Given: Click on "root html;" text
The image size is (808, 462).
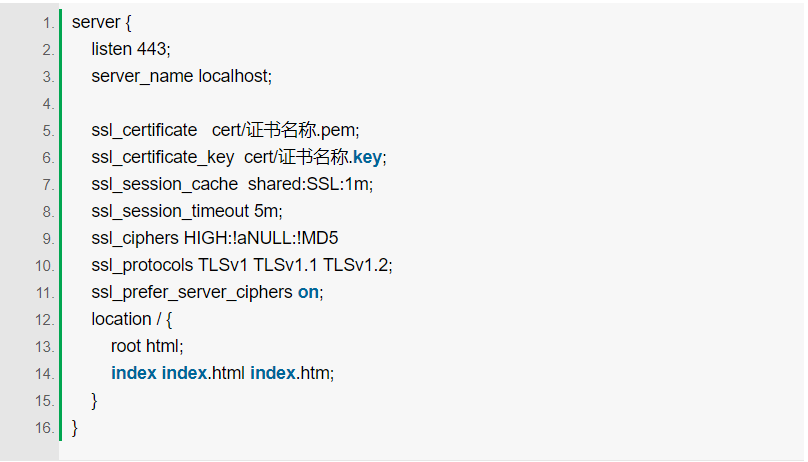Looking at the screenshot, I should (x=147, y=346).
